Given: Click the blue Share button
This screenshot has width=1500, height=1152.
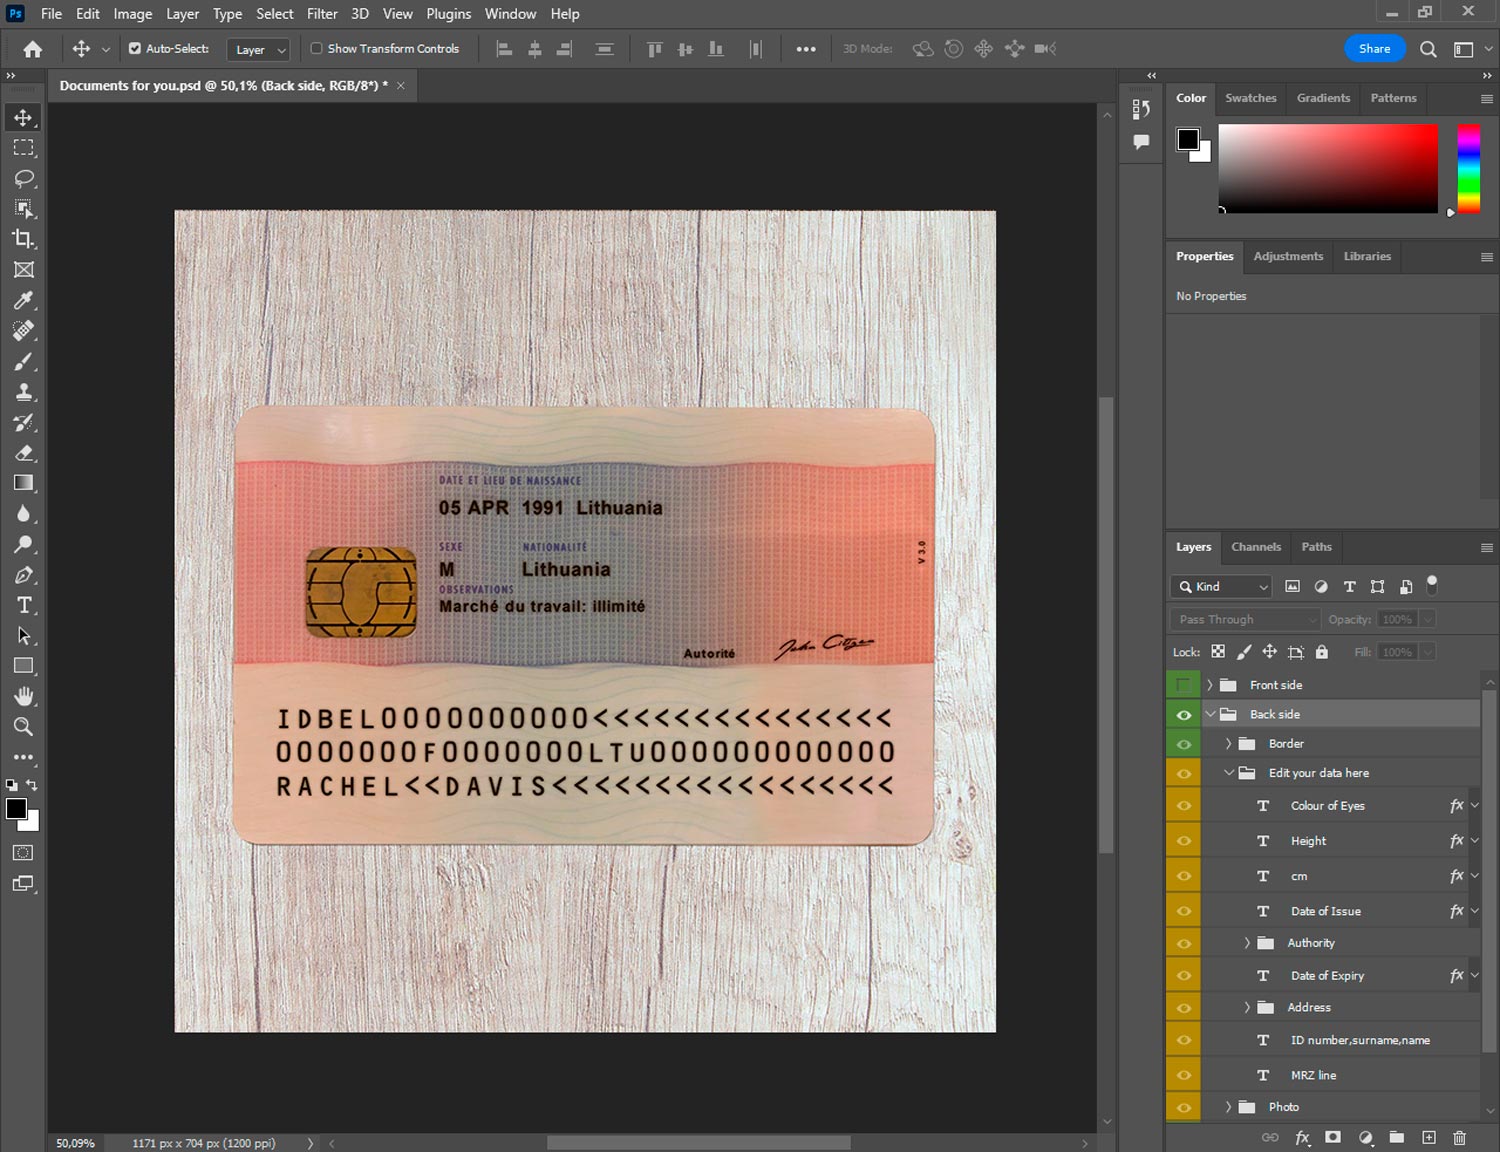Looking at the screenshot, I should pyautogui.click(x=1374, y=48).
